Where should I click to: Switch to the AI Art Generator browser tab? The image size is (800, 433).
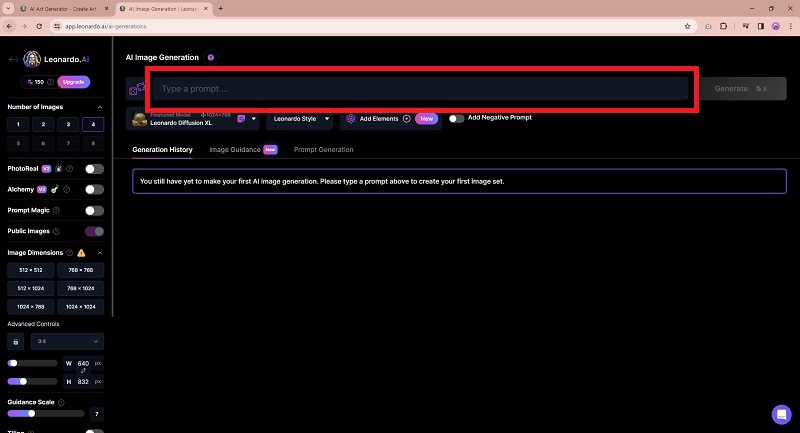pyautogui.click(x=64, y=9)
